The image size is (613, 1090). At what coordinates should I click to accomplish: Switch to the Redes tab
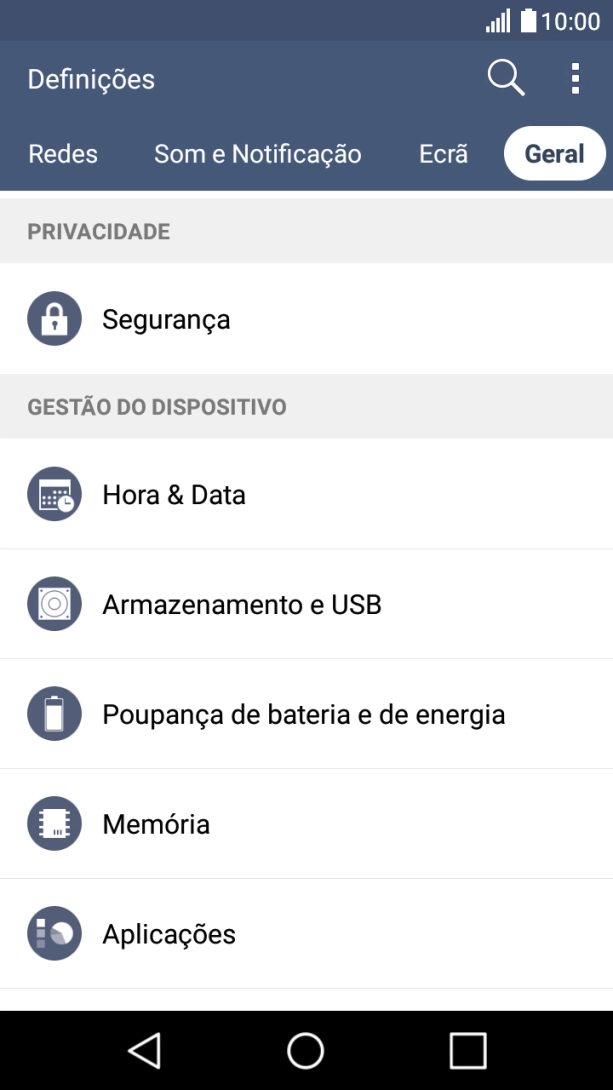coord(62,153)
